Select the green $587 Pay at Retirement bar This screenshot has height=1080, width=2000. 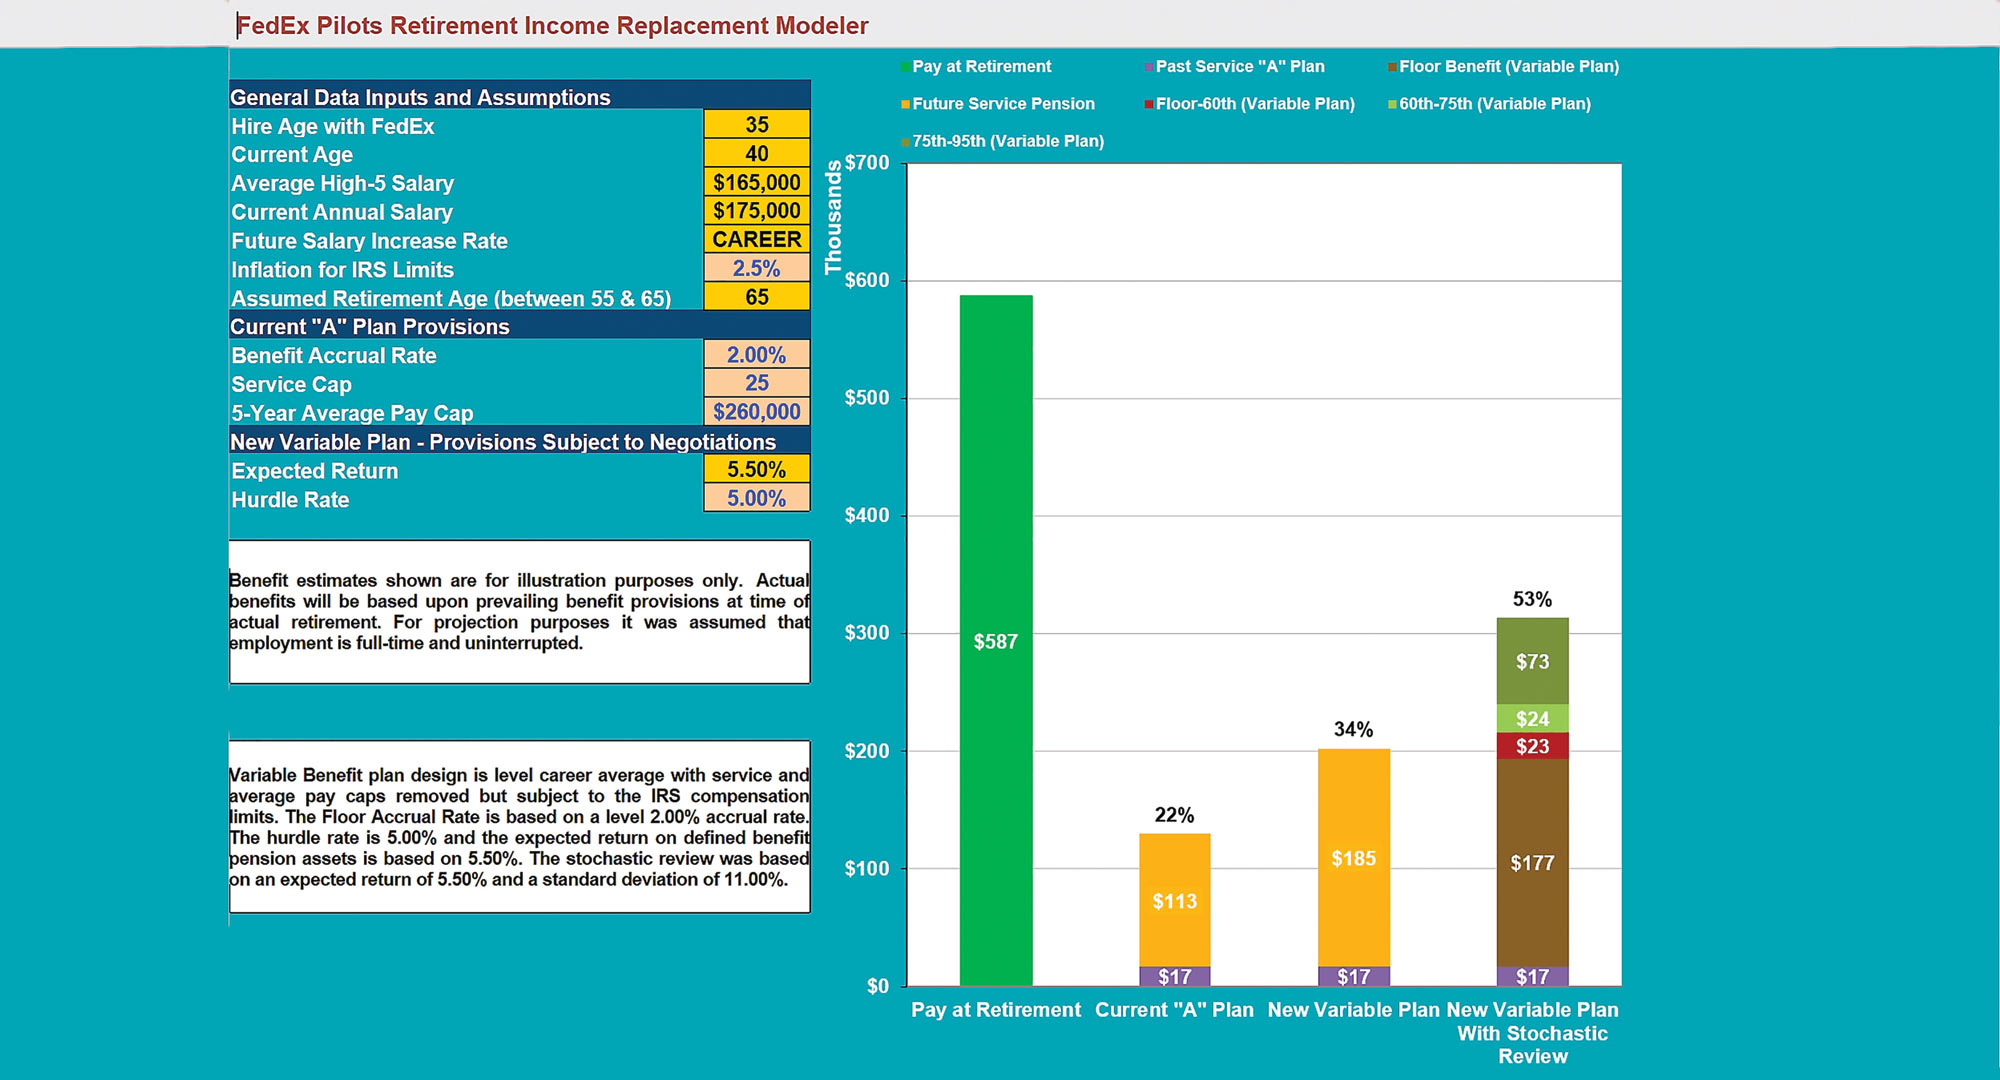tap(996, 640)
